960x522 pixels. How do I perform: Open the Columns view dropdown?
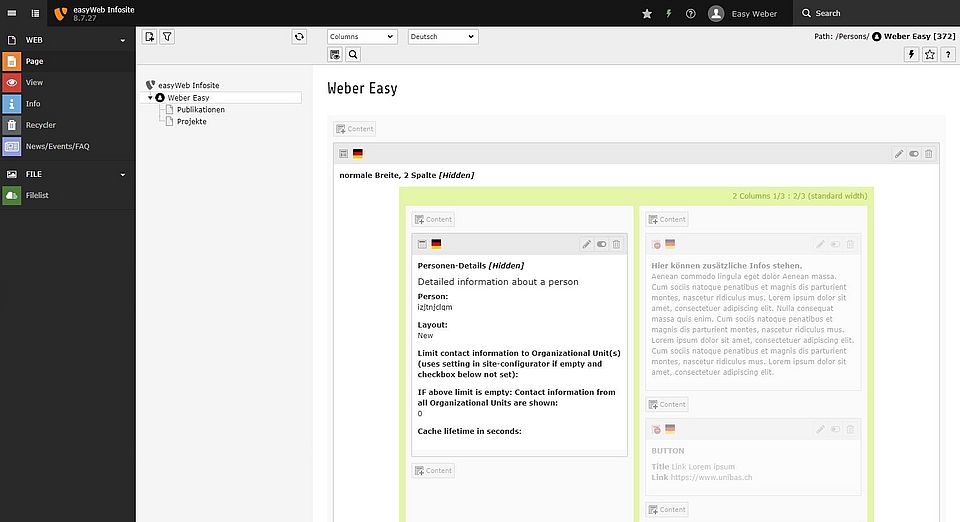(x=362, y=37)
